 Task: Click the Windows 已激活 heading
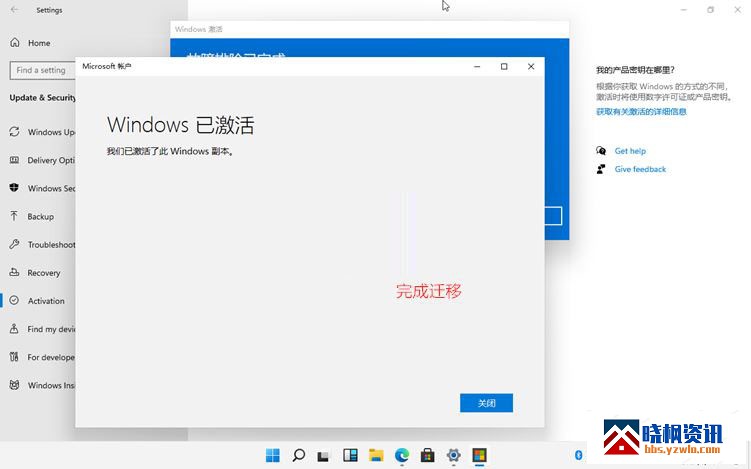(181, 125)
